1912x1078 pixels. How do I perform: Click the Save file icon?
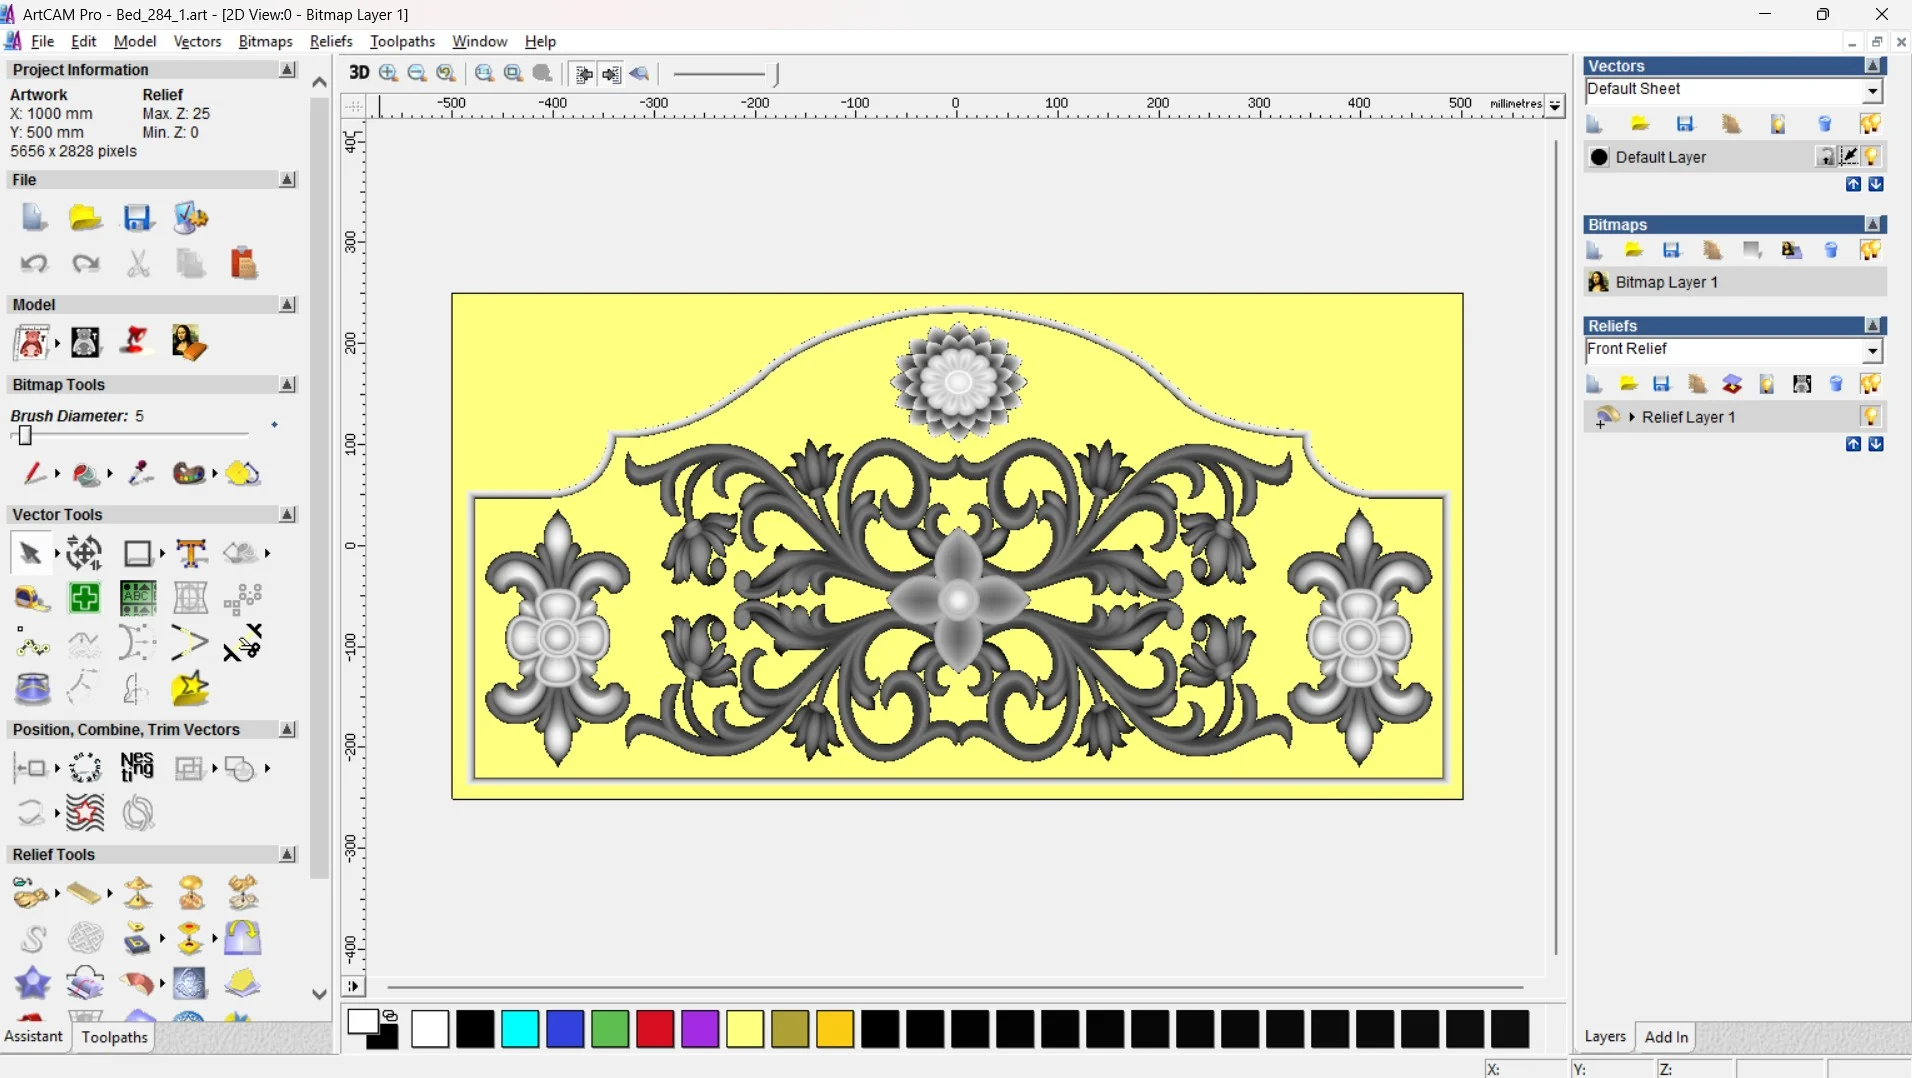tap(137, 218)
